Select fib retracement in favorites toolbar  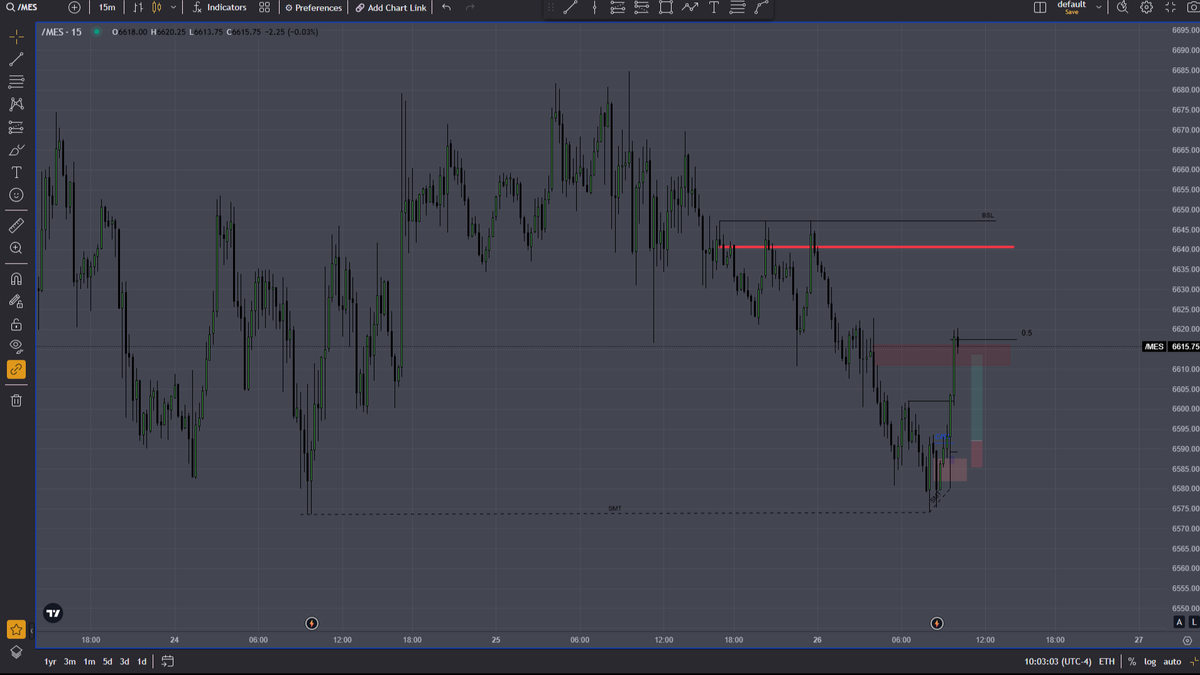tap(737, 7)
